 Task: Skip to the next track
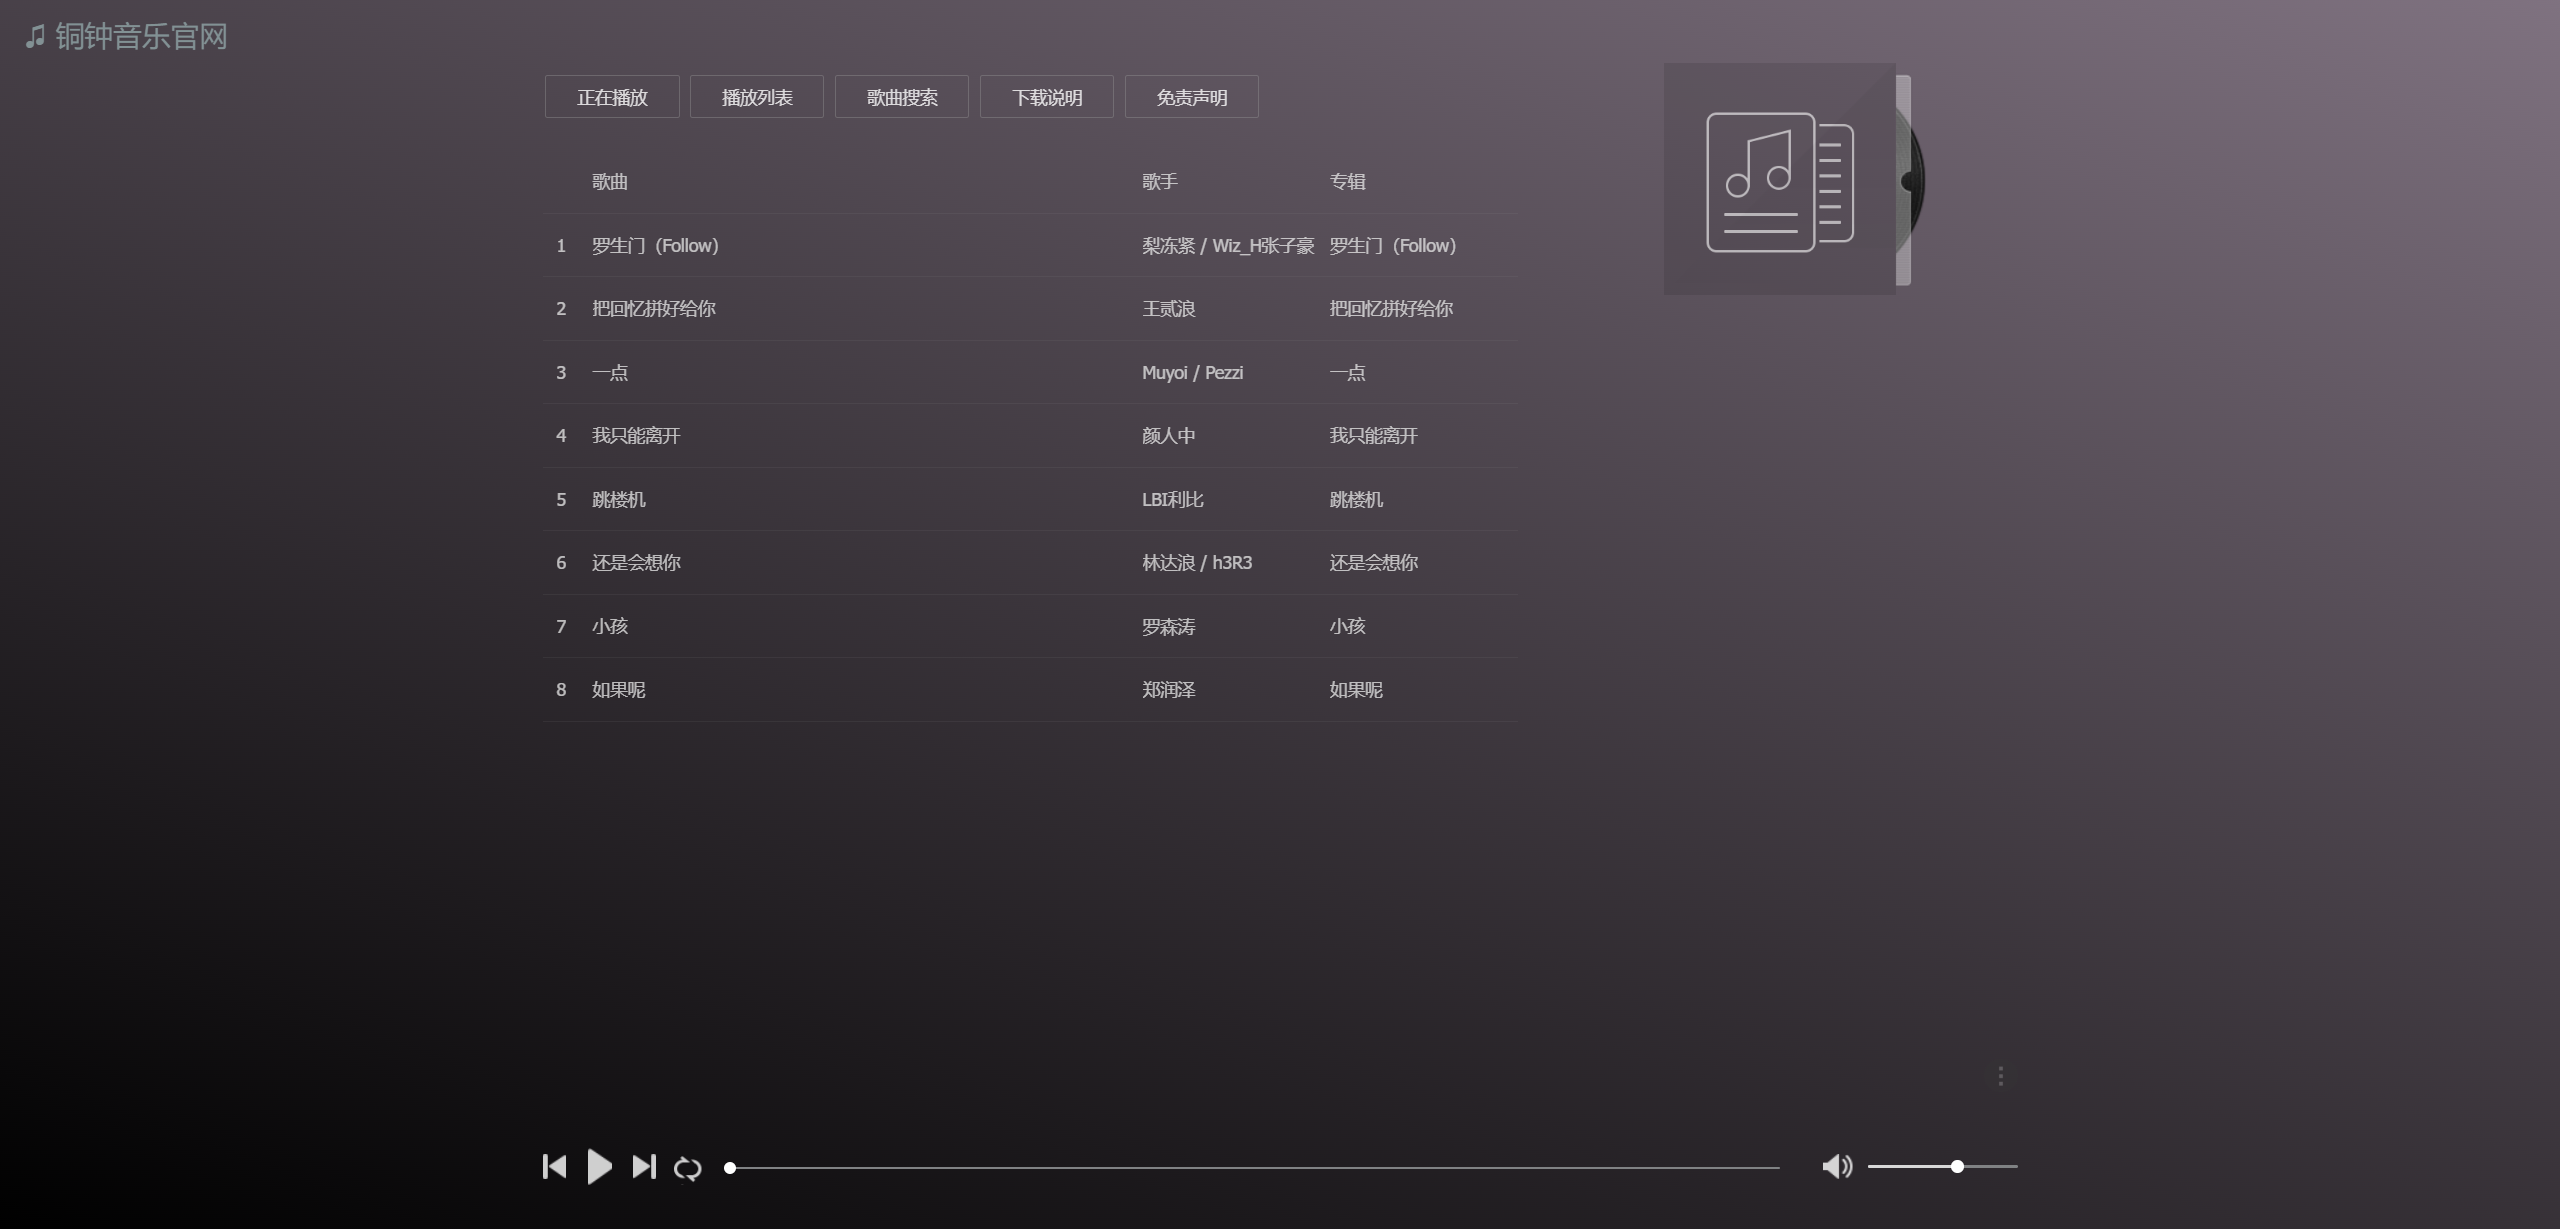pos(644,1166)
